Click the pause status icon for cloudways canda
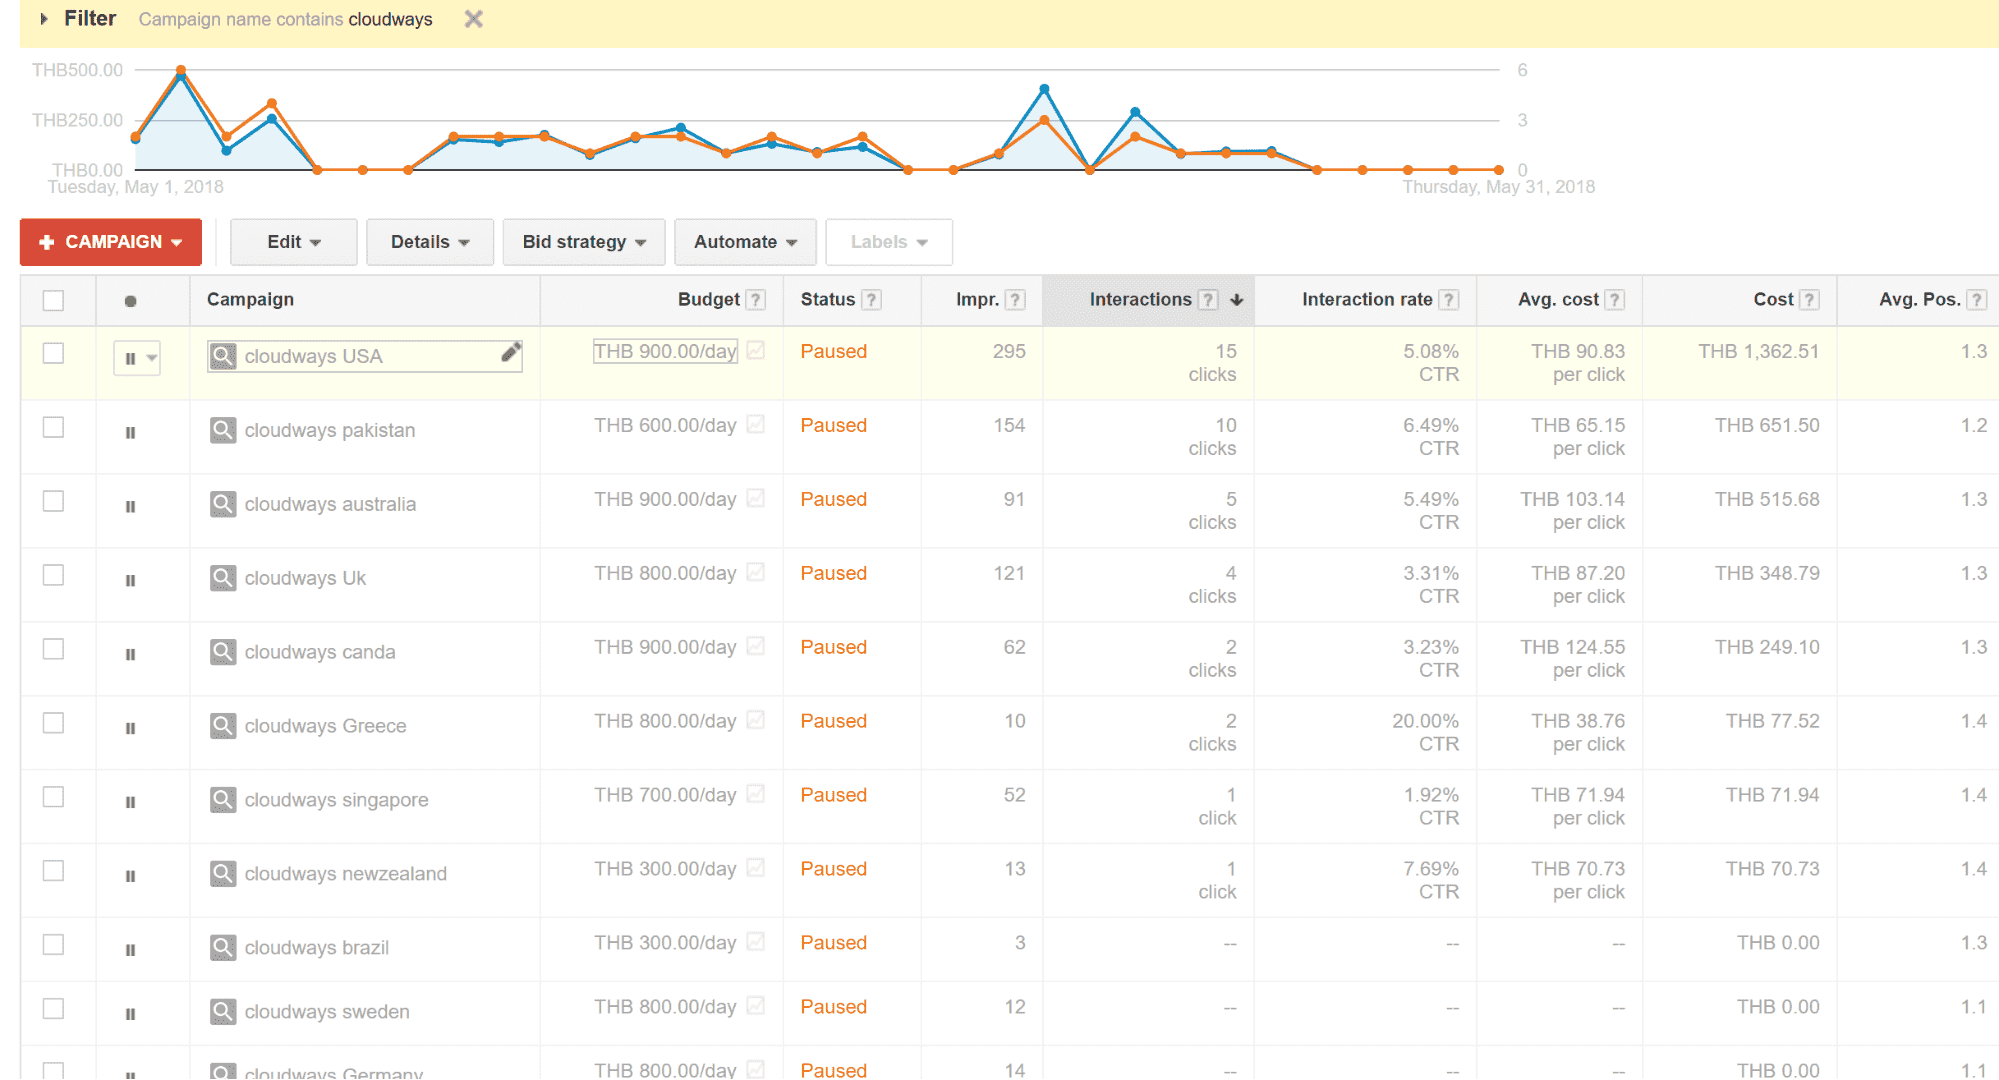The image size is (1999, 1080). (130, 655)
